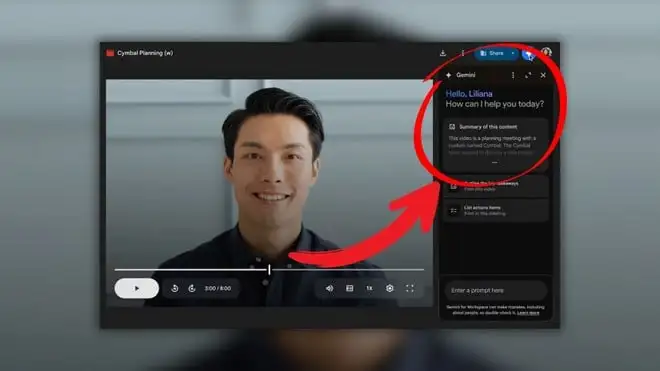660x371 pixels.
Task: Click the red video file icon
Action: point(110,53)
